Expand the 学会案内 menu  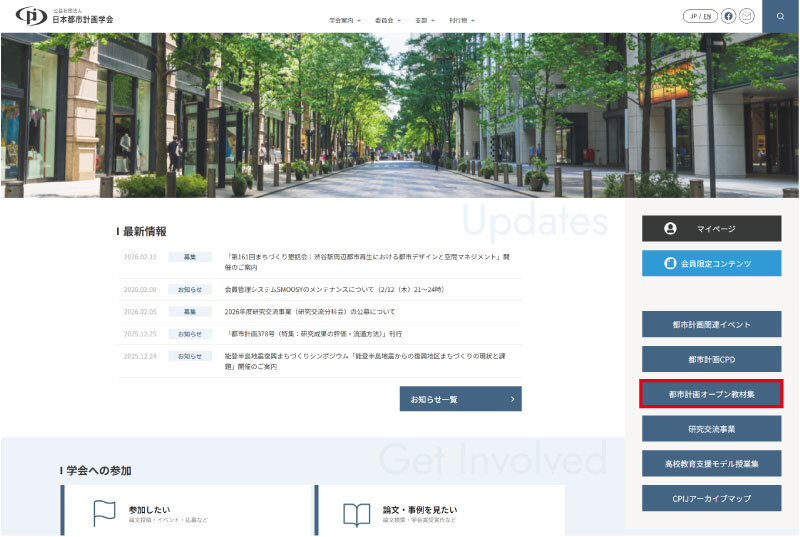[x=345, y=20]
